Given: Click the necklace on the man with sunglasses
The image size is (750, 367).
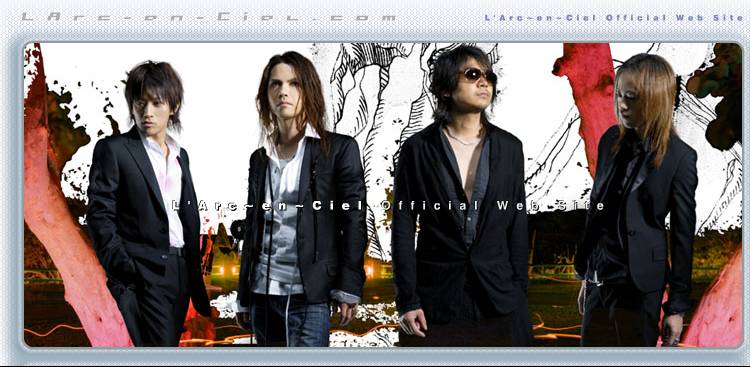Looking at the screenshot, I should (x=464, y=139).
